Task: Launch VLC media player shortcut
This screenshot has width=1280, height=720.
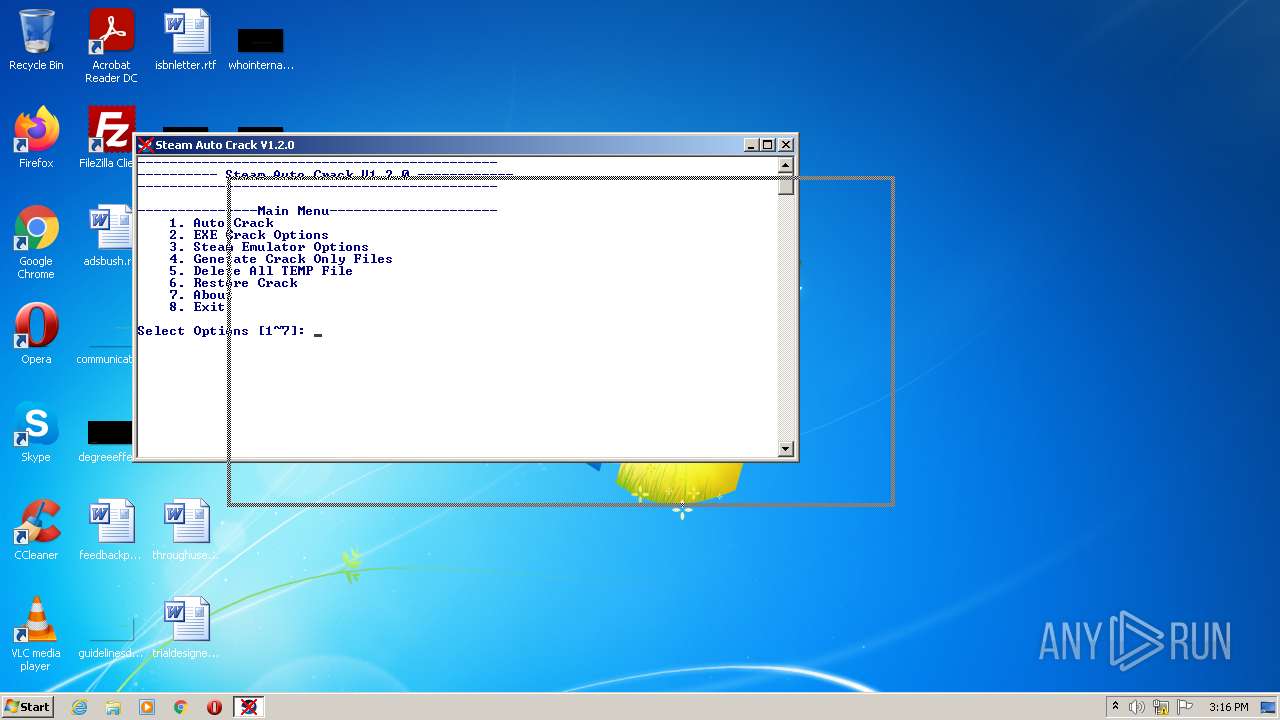Action: click(x=36, y=635)
